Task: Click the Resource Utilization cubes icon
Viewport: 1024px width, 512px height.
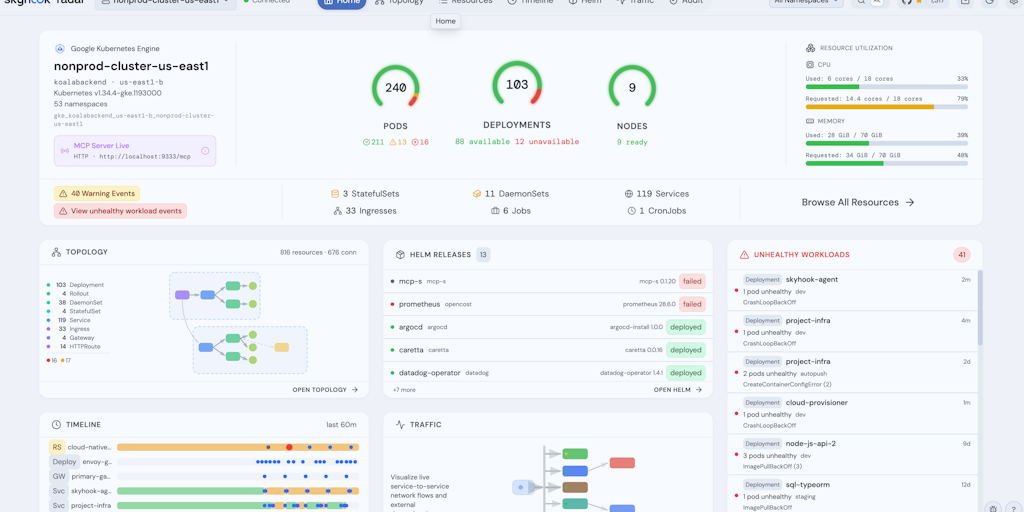Action: [810, 48]
